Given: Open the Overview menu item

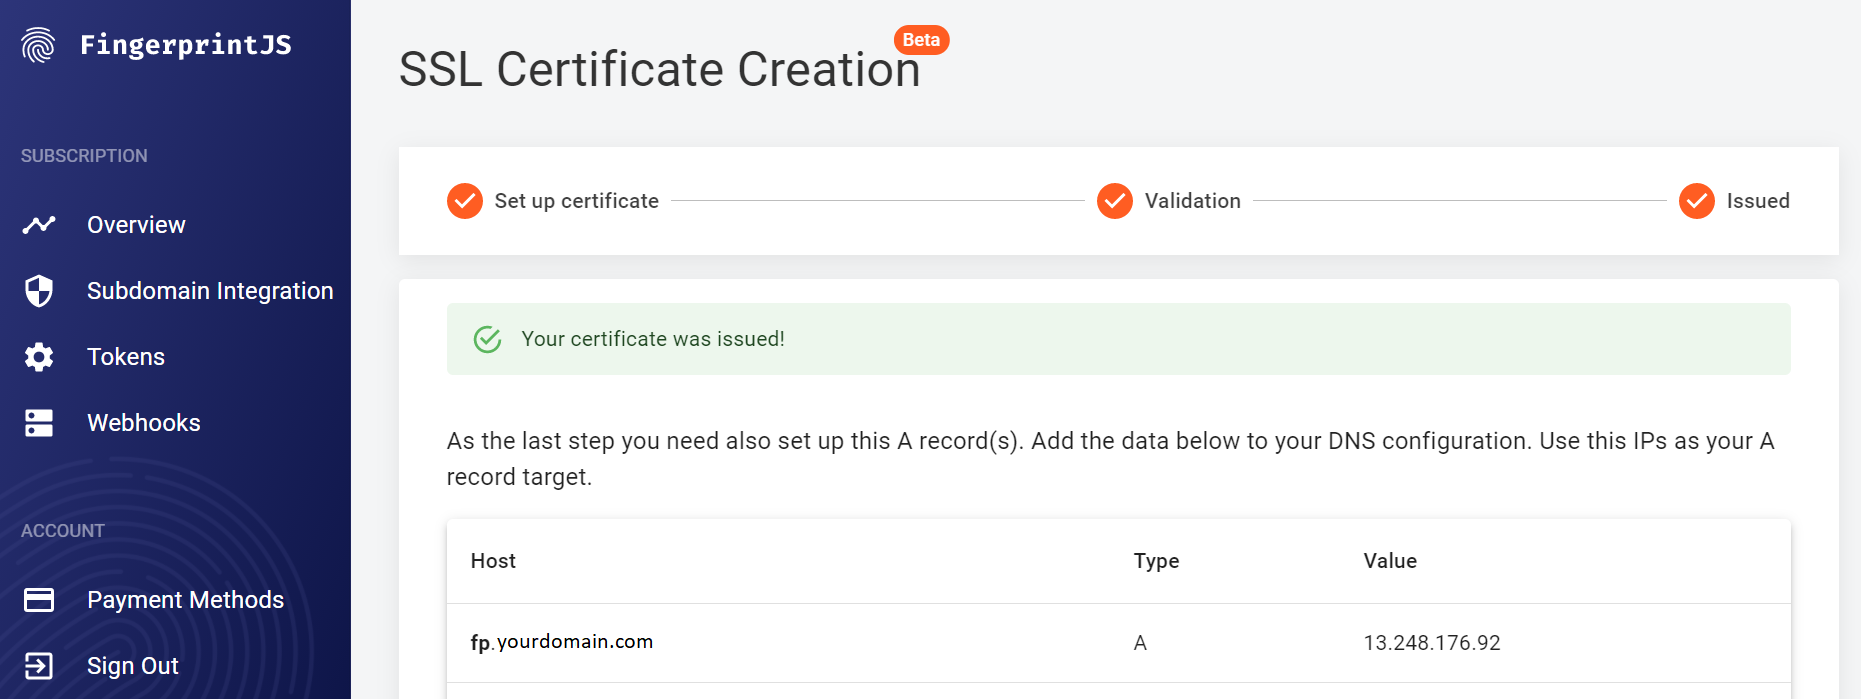Looking at the screenshot, I should pos(136,225).
